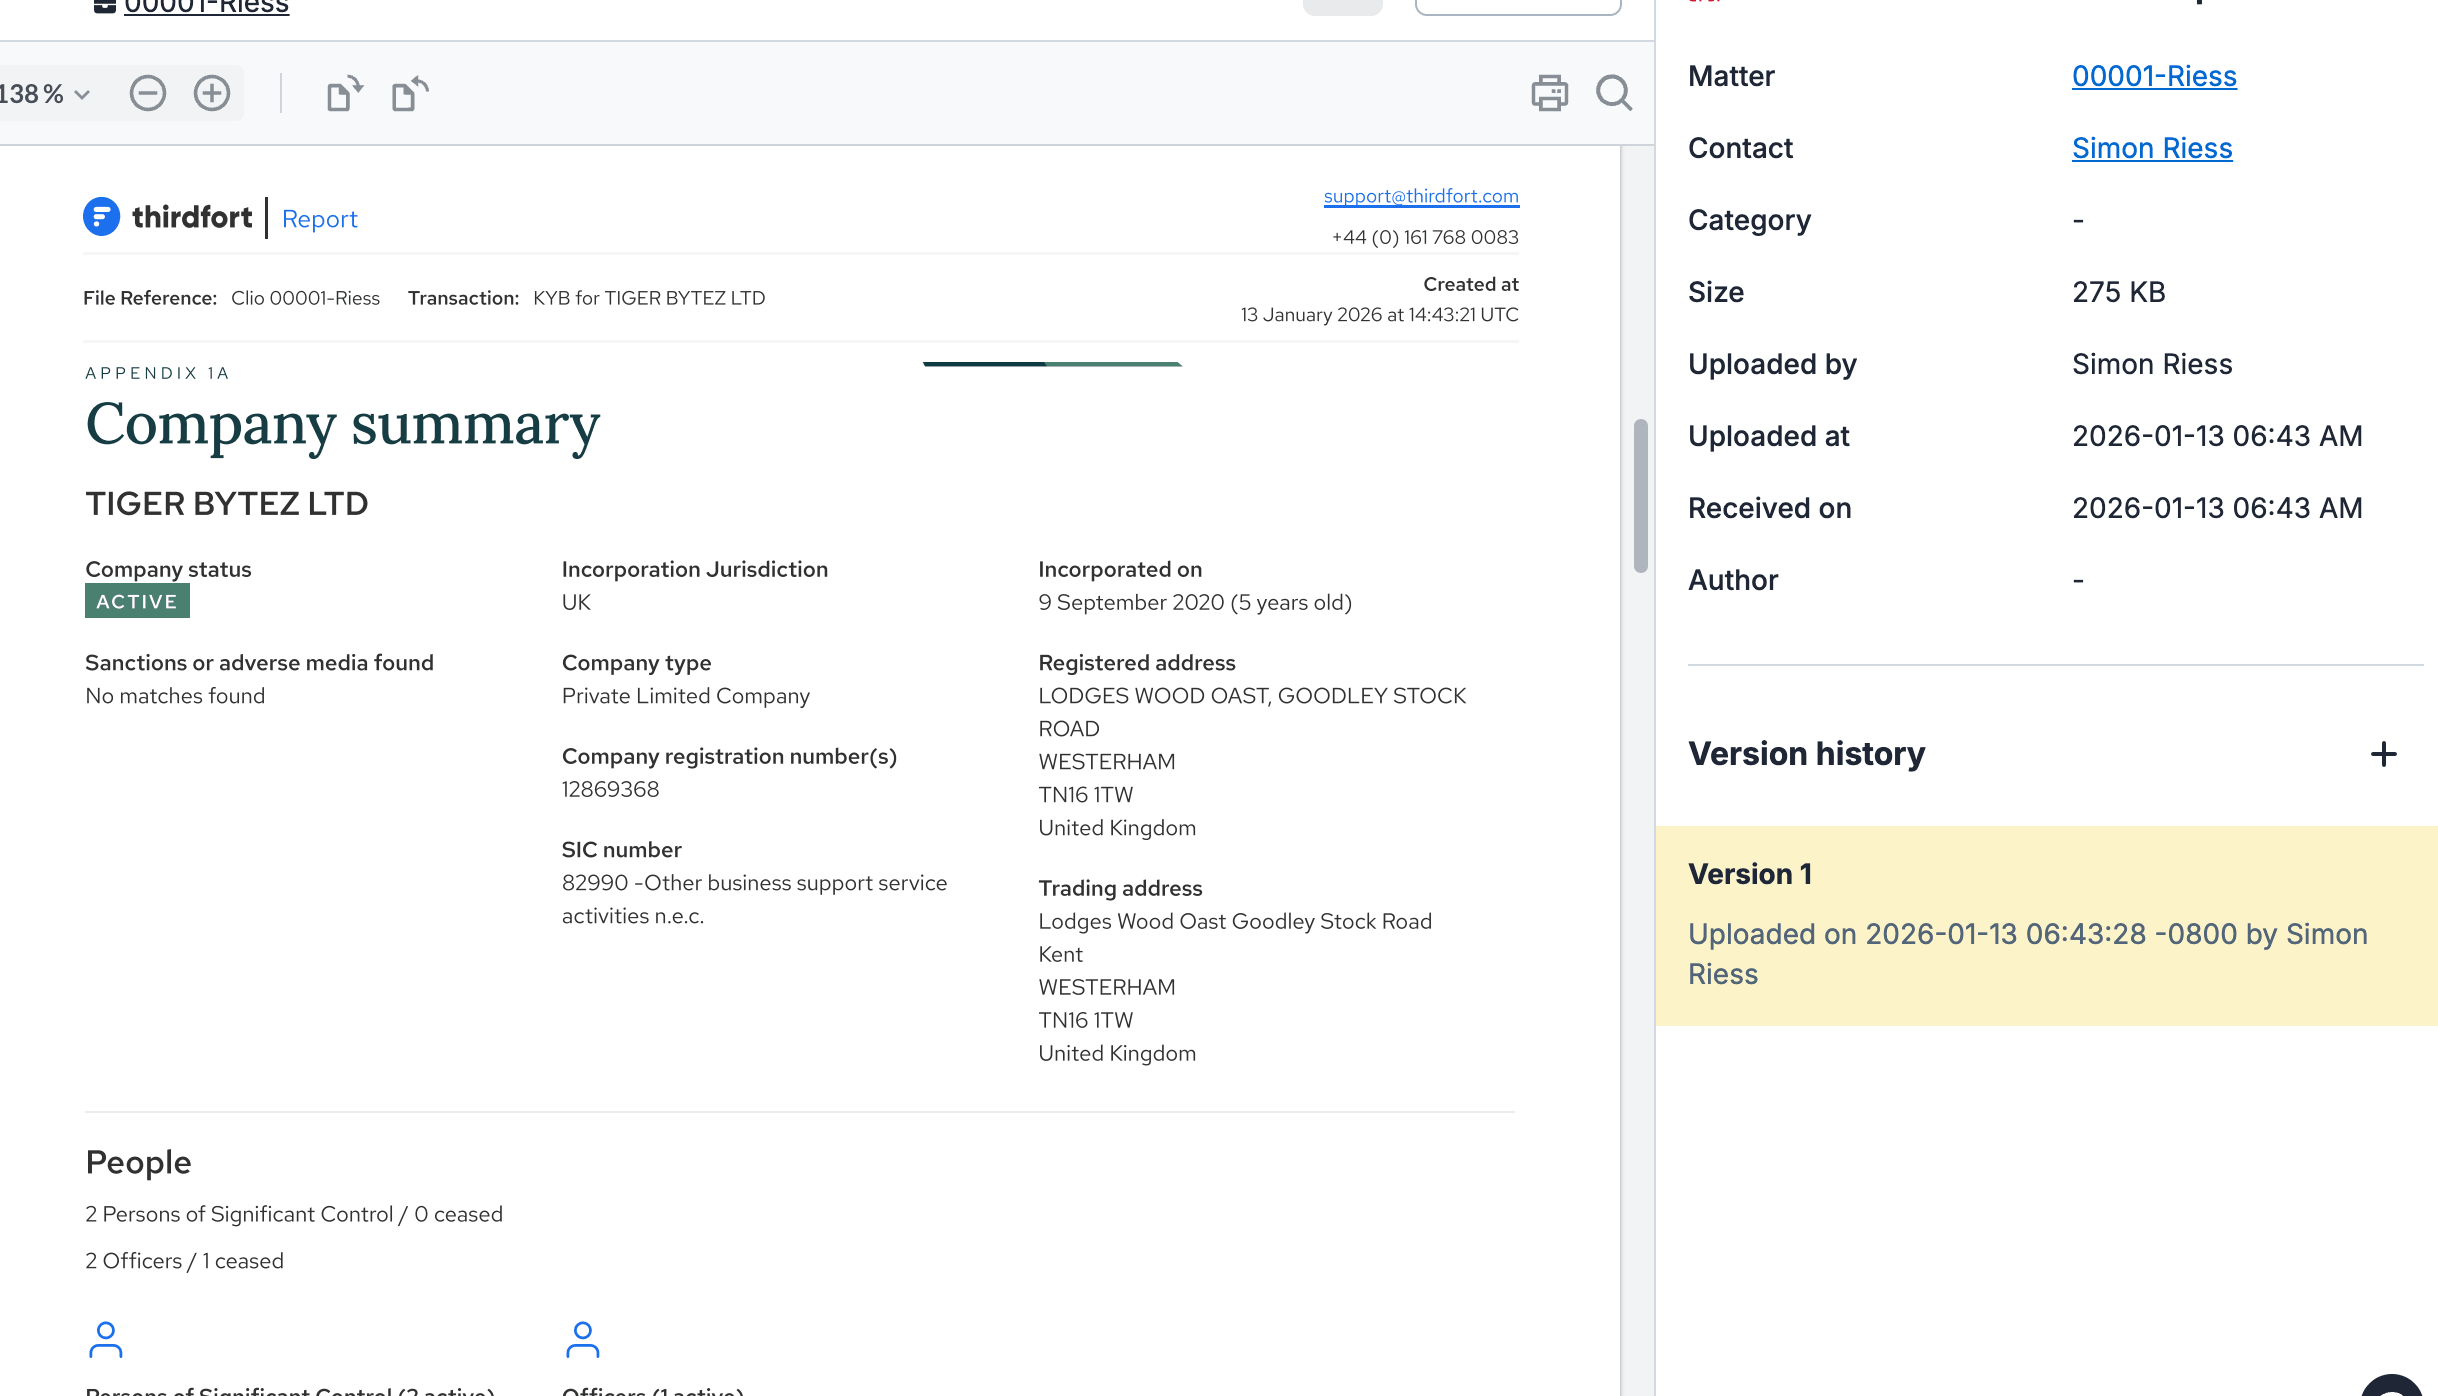The width and height of the screenshot is (2438, 1396).
Task: Click the Report link beside thirdfort
Action: (319, 219)
